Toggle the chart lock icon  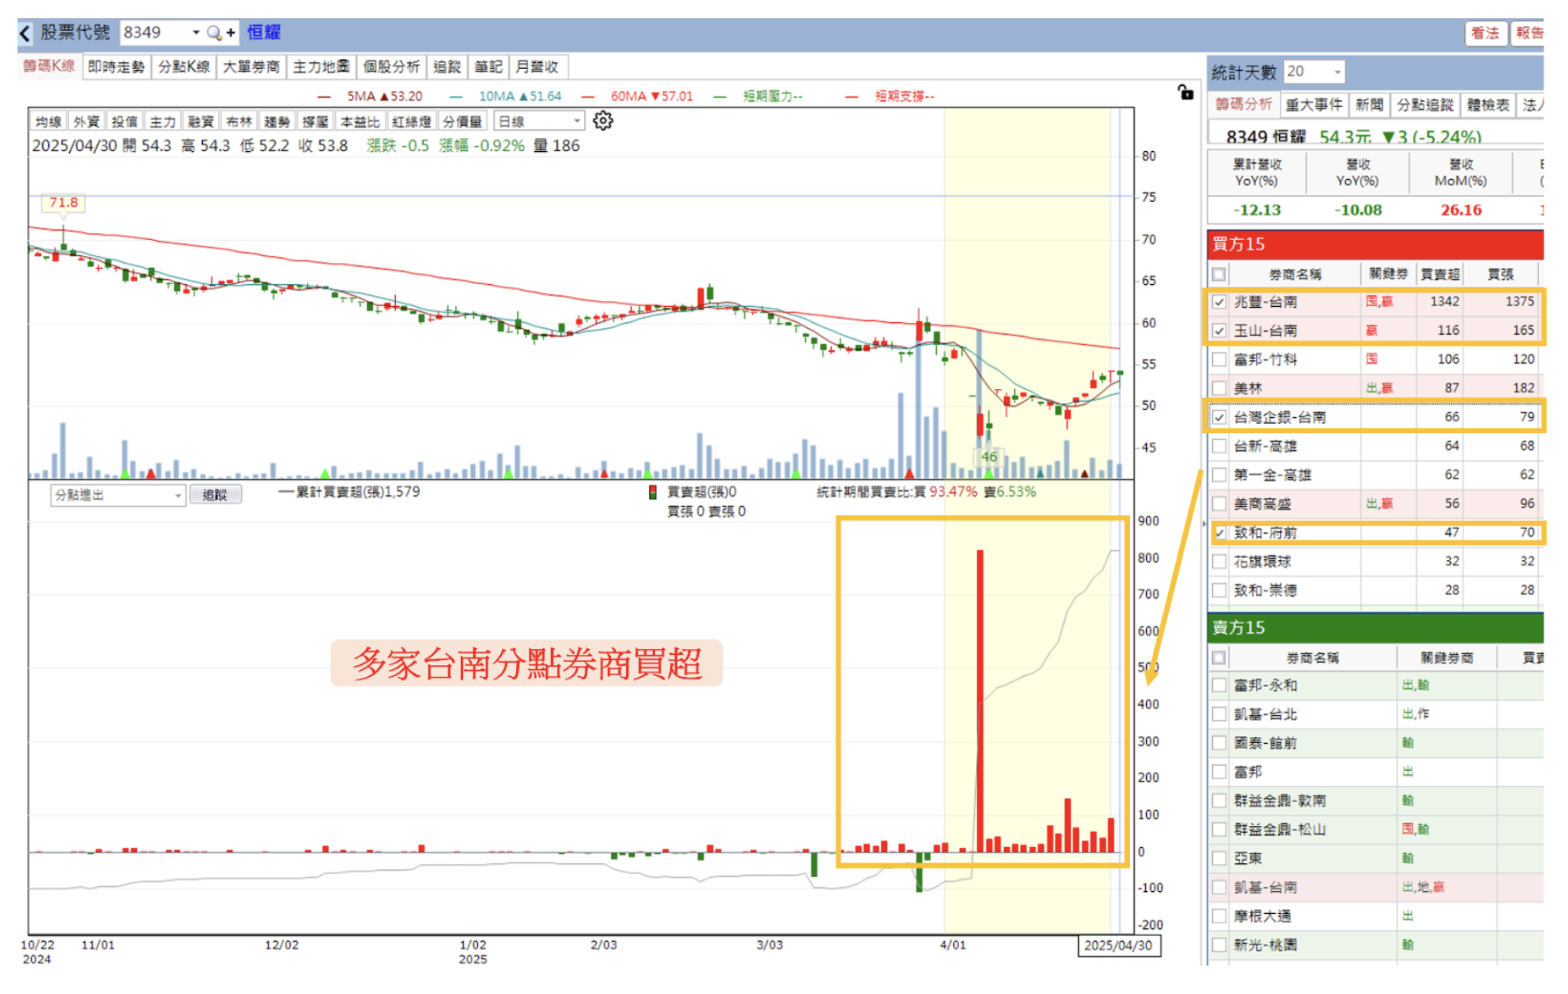point(1185,92)
